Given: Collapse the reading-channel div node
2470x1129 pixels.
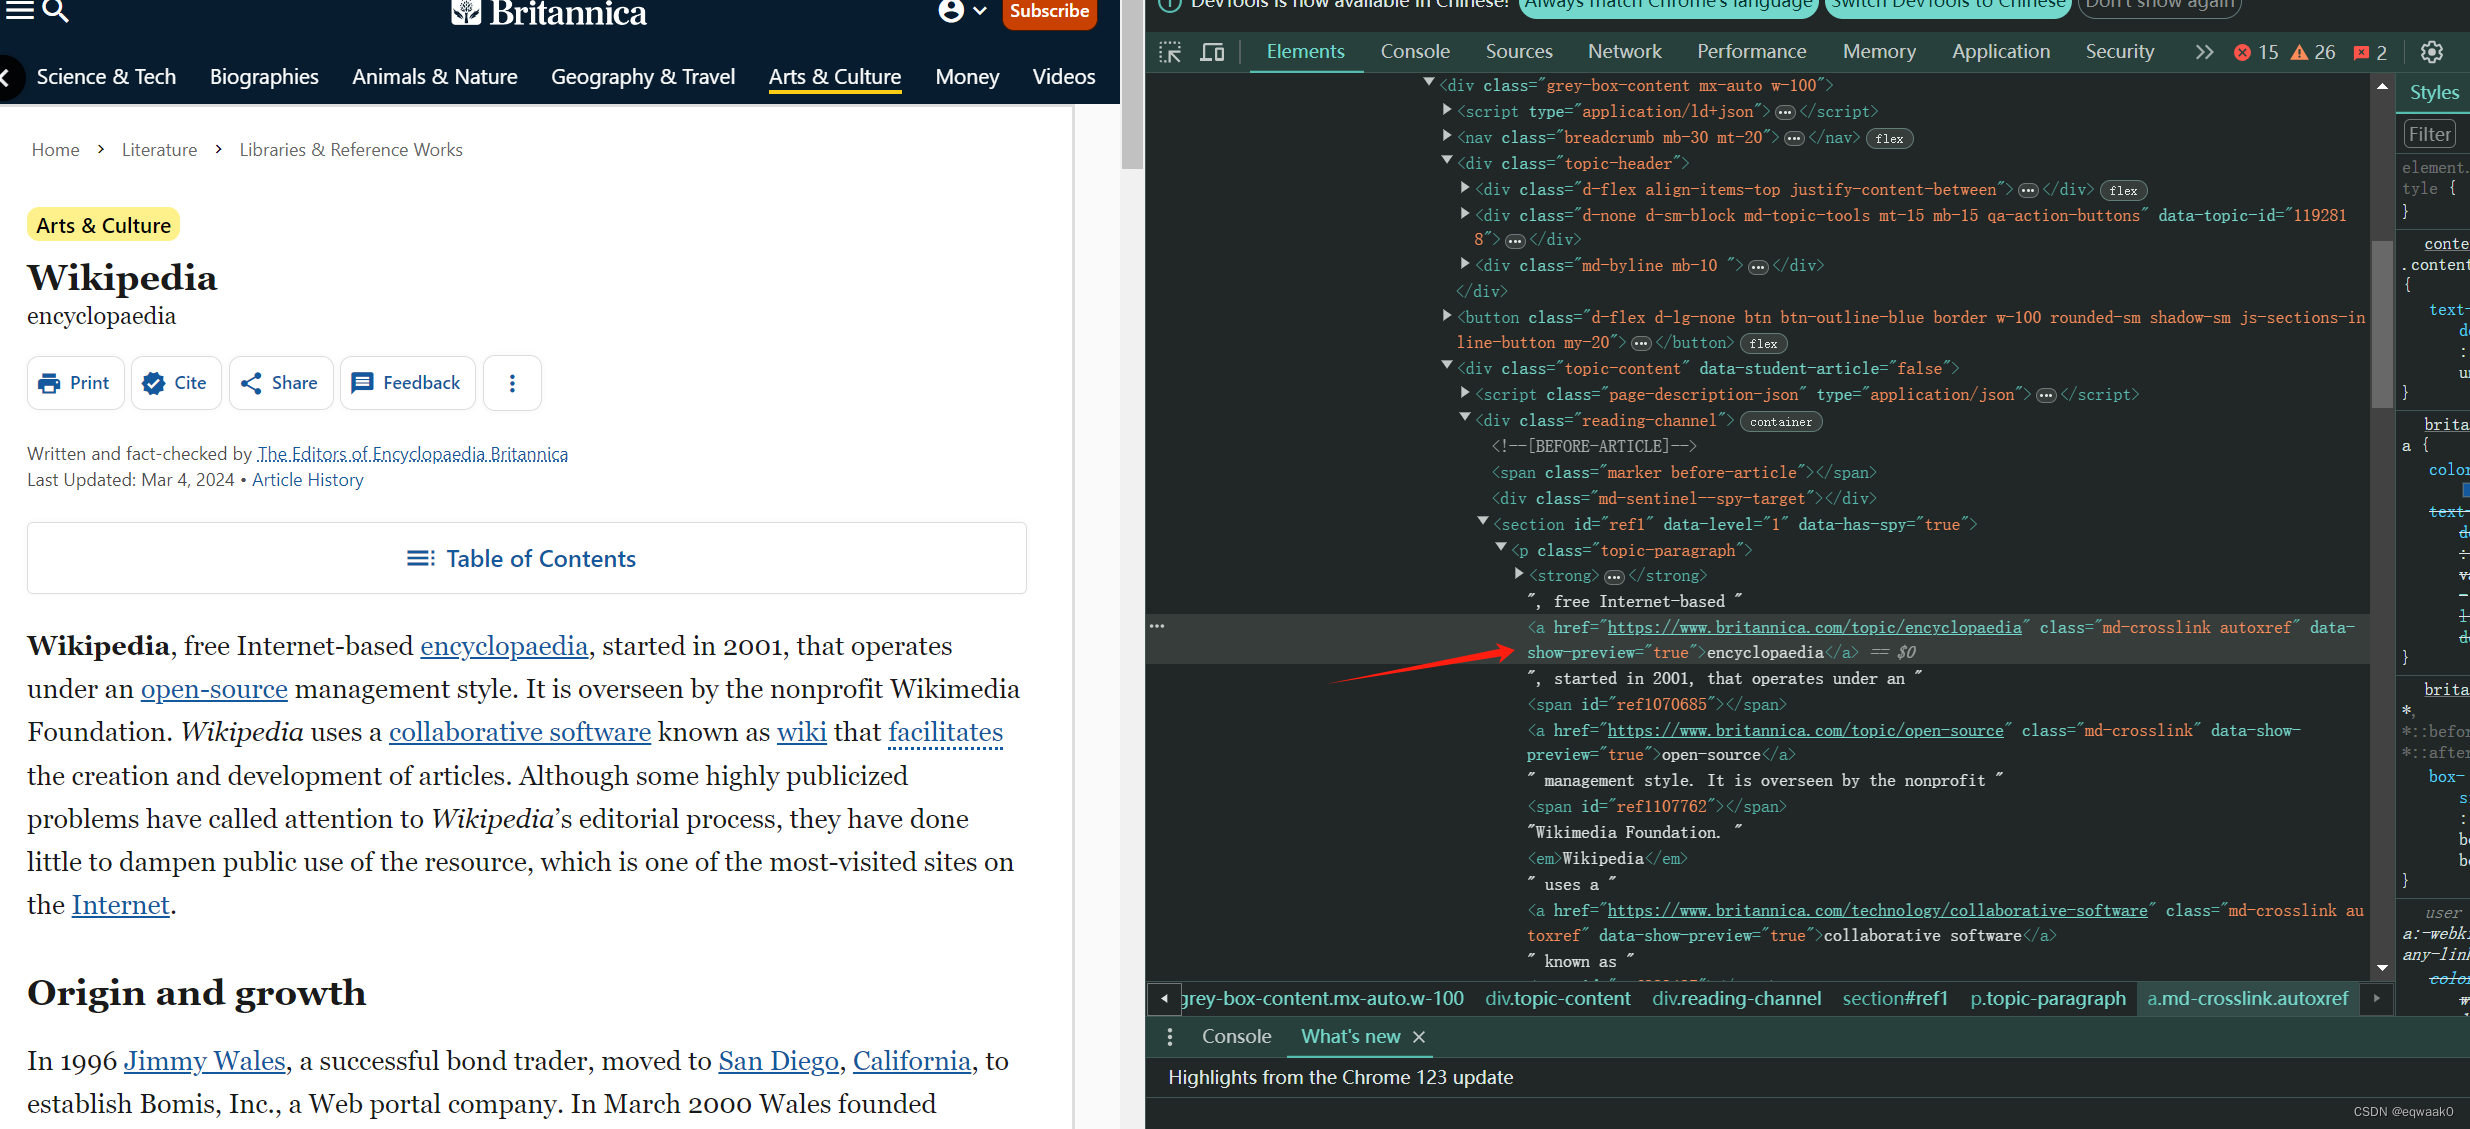Looking at the screenshot, I should pyautogui.click(x=1465, y=417).
